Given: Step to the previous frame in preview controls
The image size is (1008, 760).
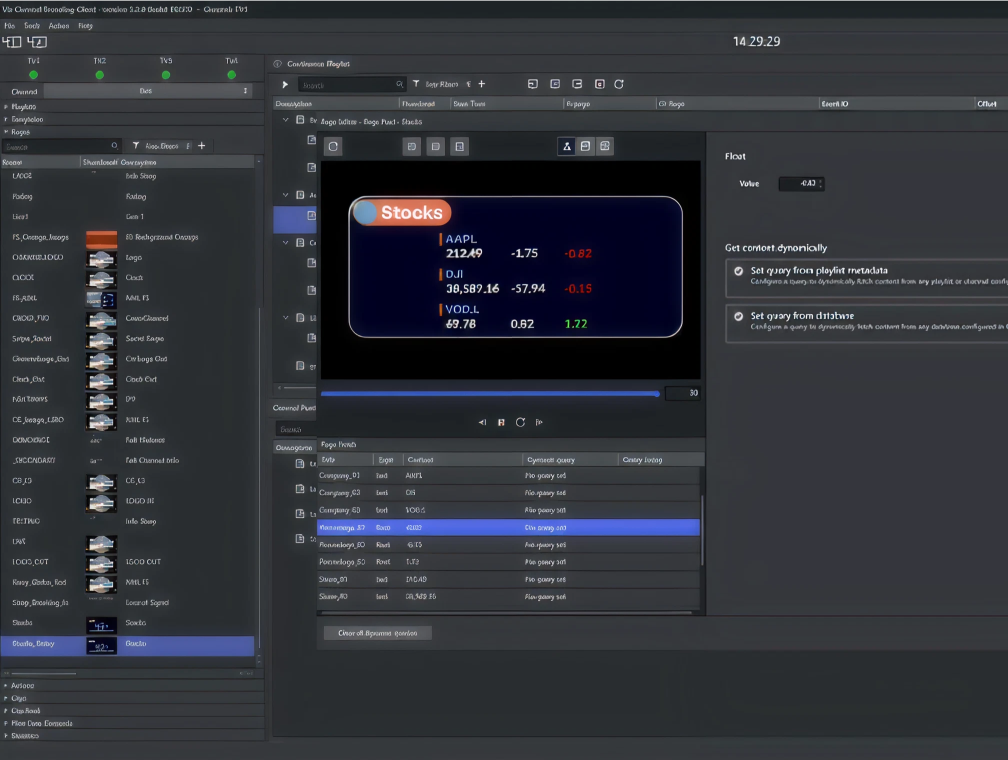Looking at the screenshot, I should click(482, 422).
